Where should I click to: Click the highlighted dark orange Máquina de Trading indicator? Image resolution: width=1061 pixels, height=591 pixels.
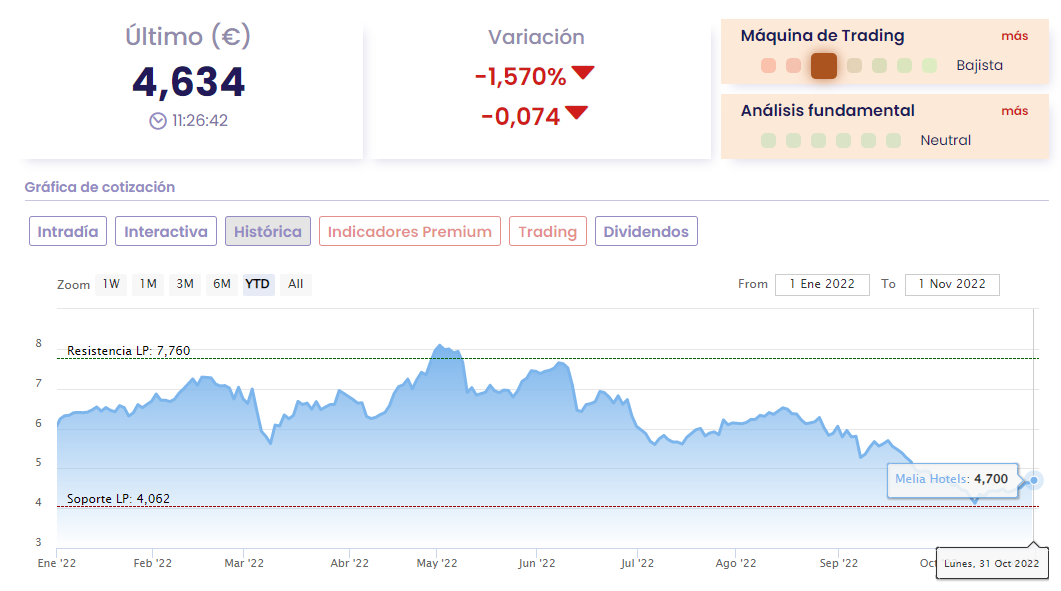point(823,66)
